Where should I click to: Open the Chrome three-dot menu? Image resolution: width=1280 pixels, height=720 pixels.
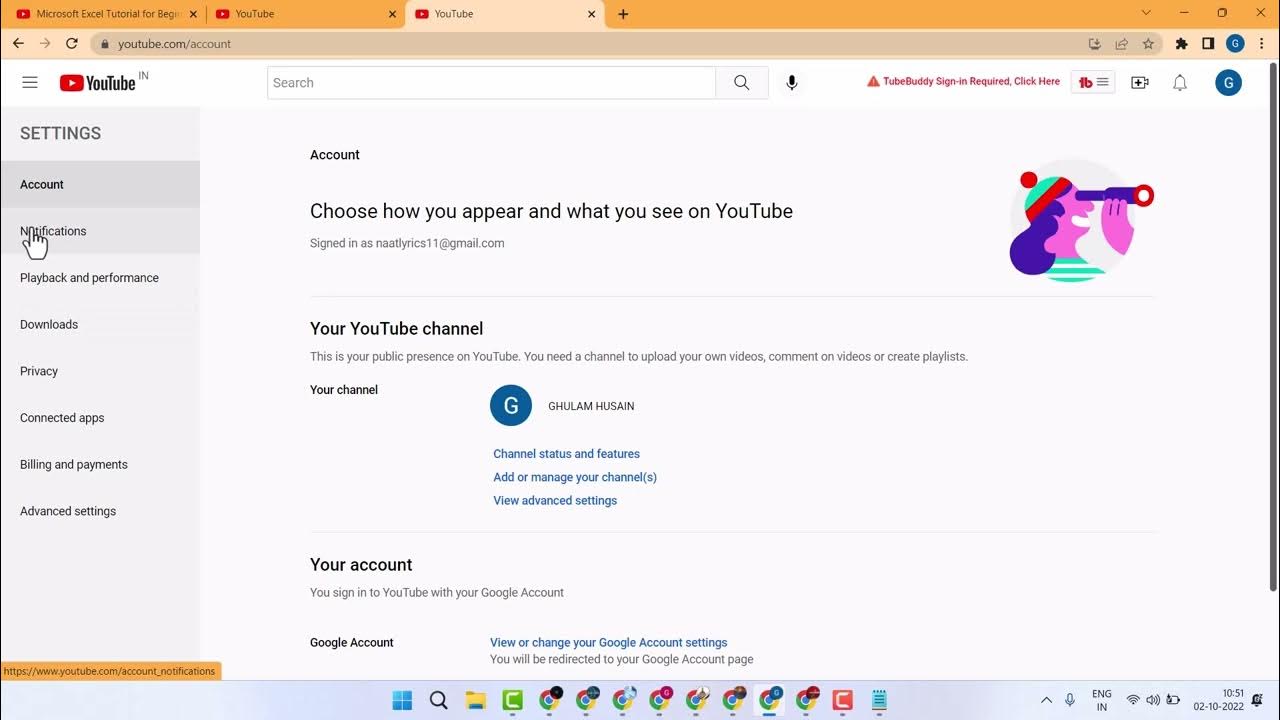click(1262, 44)
